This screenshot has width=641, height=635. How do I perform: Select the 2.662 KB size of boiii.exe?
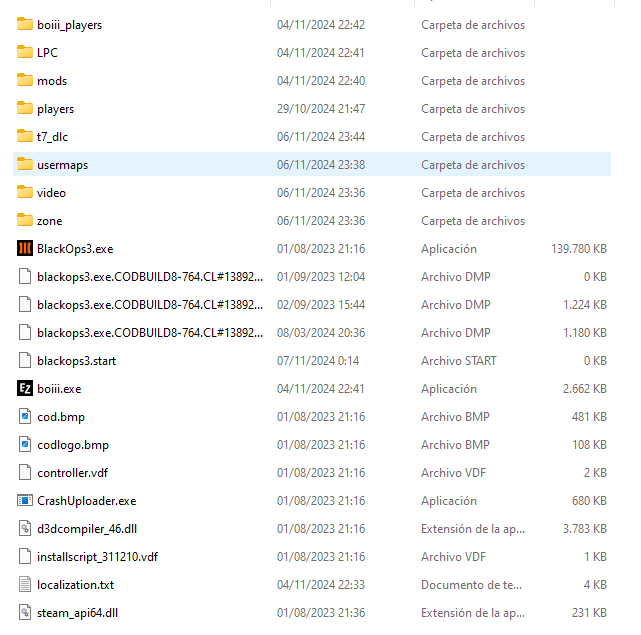click(585, 388)
